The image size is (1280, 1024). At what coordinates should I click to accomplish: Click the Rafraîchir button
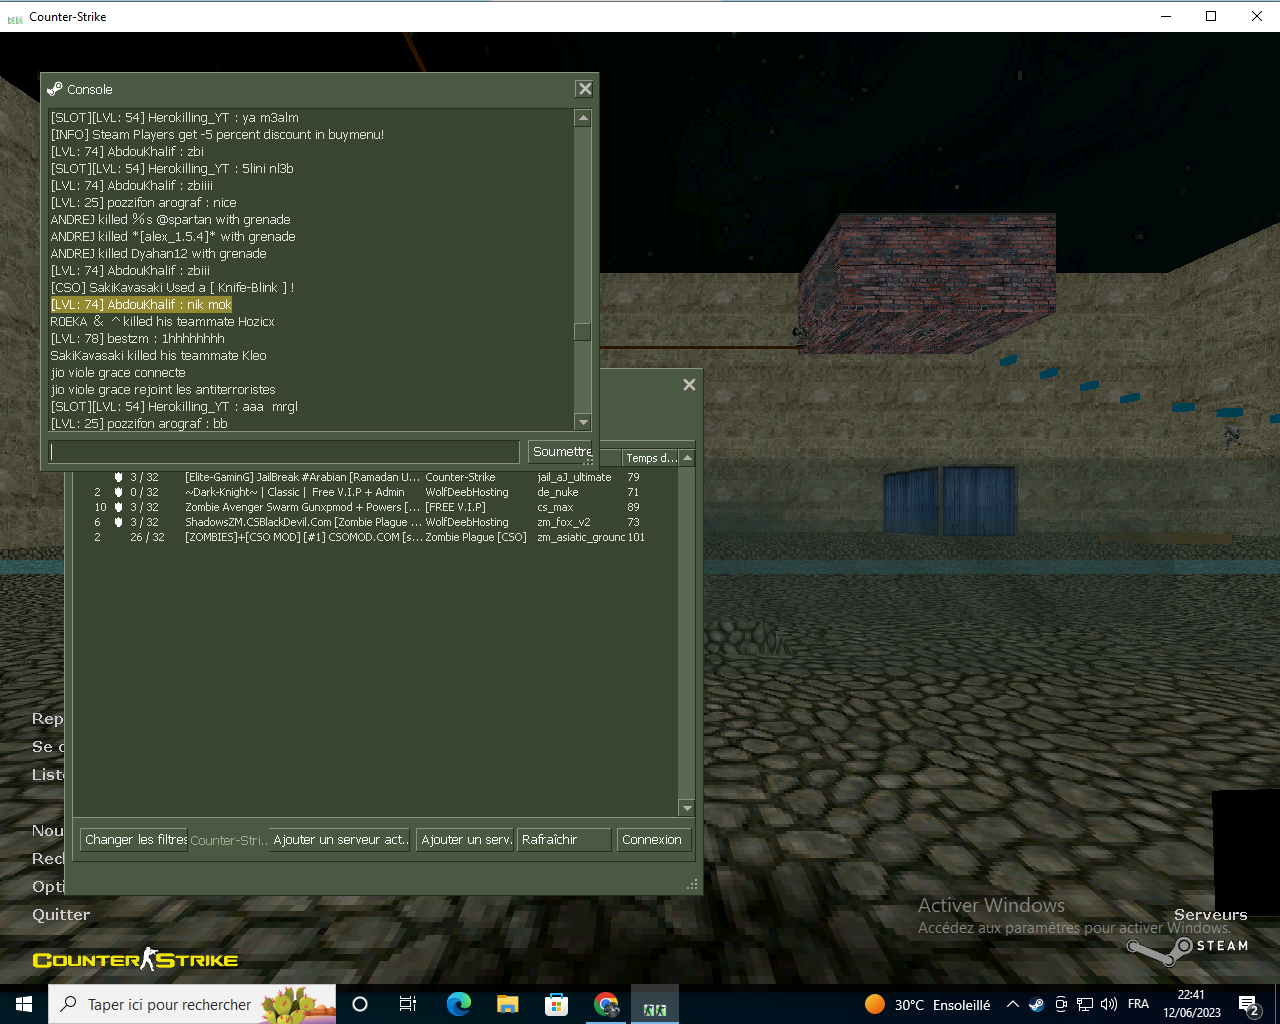click(x=563, y=840)
